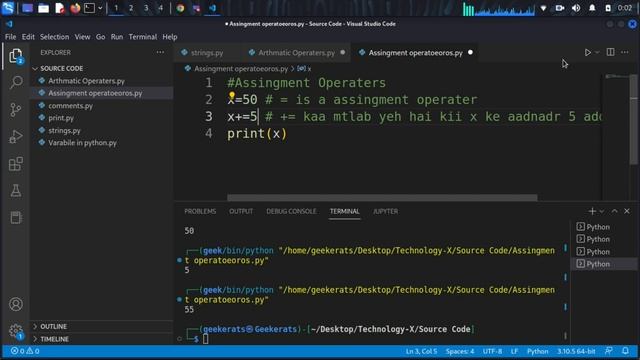640x360 pixels.
Task: Create a new terminal with plus icon
Action: [x=592, y=211]
